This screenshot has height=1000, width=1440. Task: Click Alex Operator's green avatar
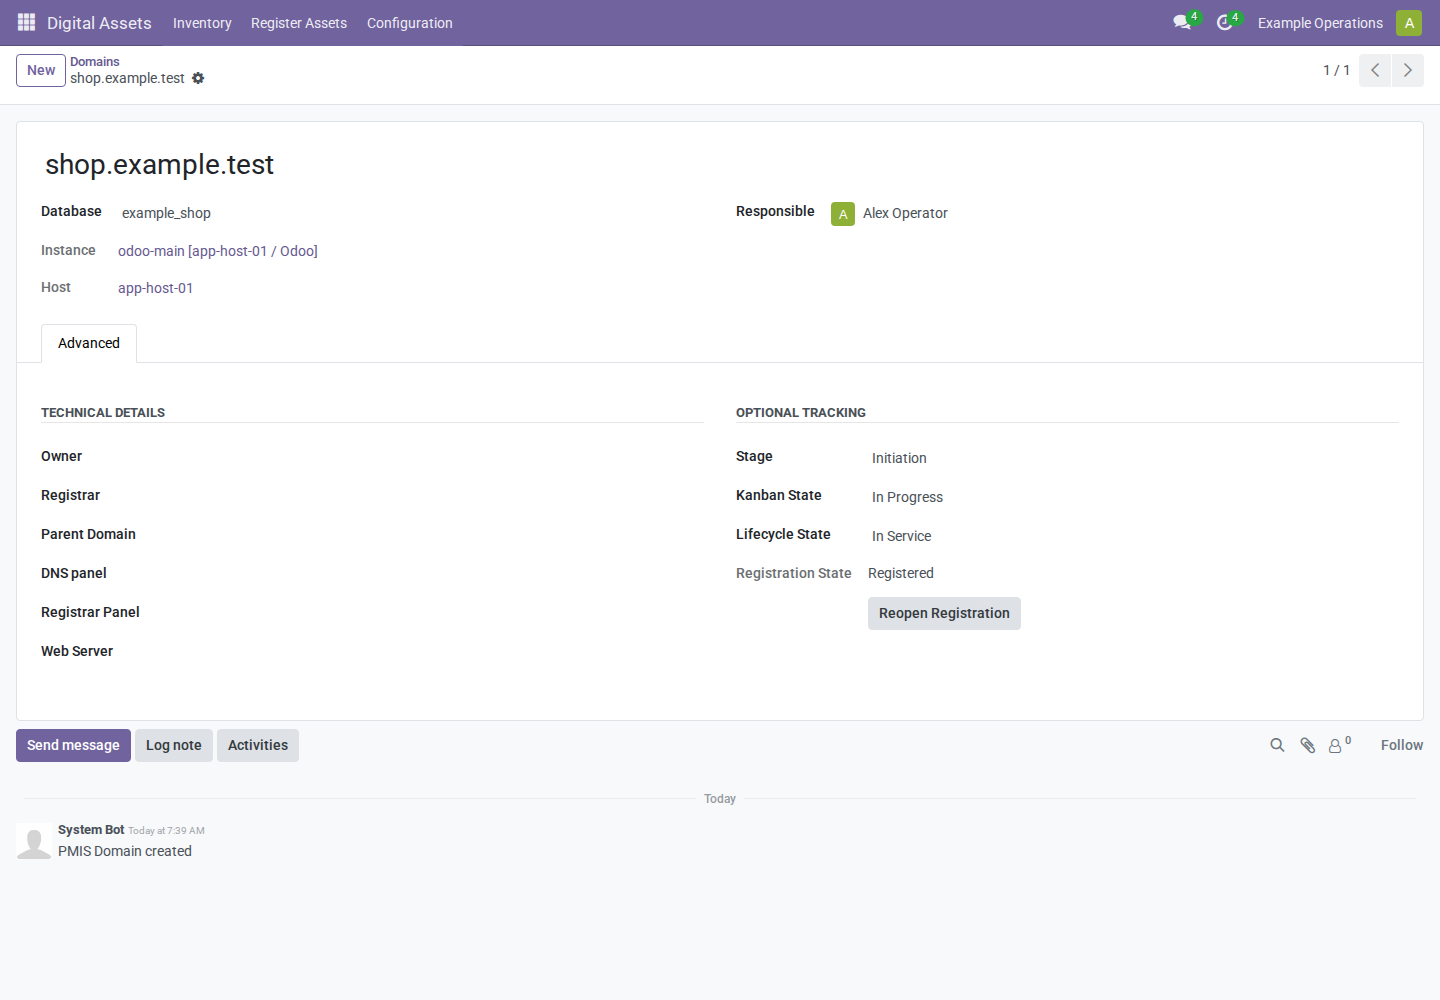(x=843, y=214)
